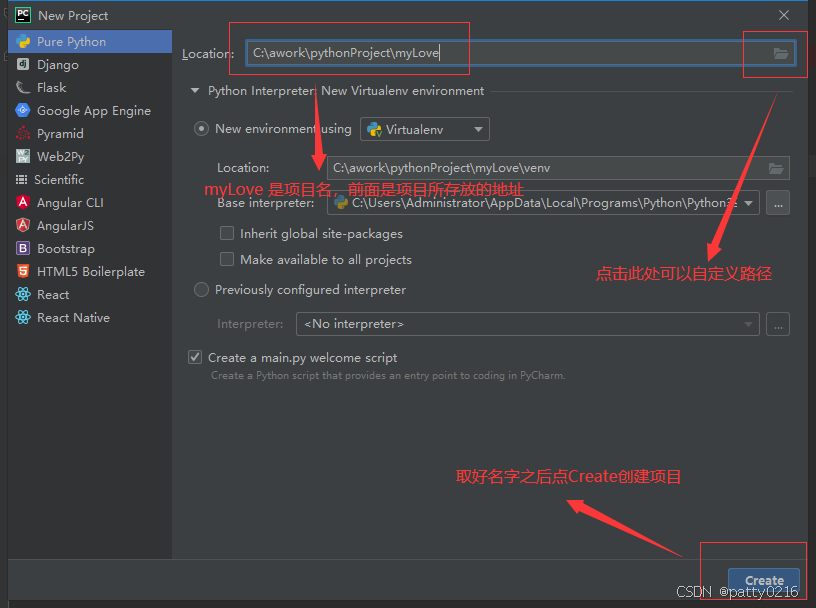
Task: Click the Pyramid red icon
Action: (x=23, y=133)
